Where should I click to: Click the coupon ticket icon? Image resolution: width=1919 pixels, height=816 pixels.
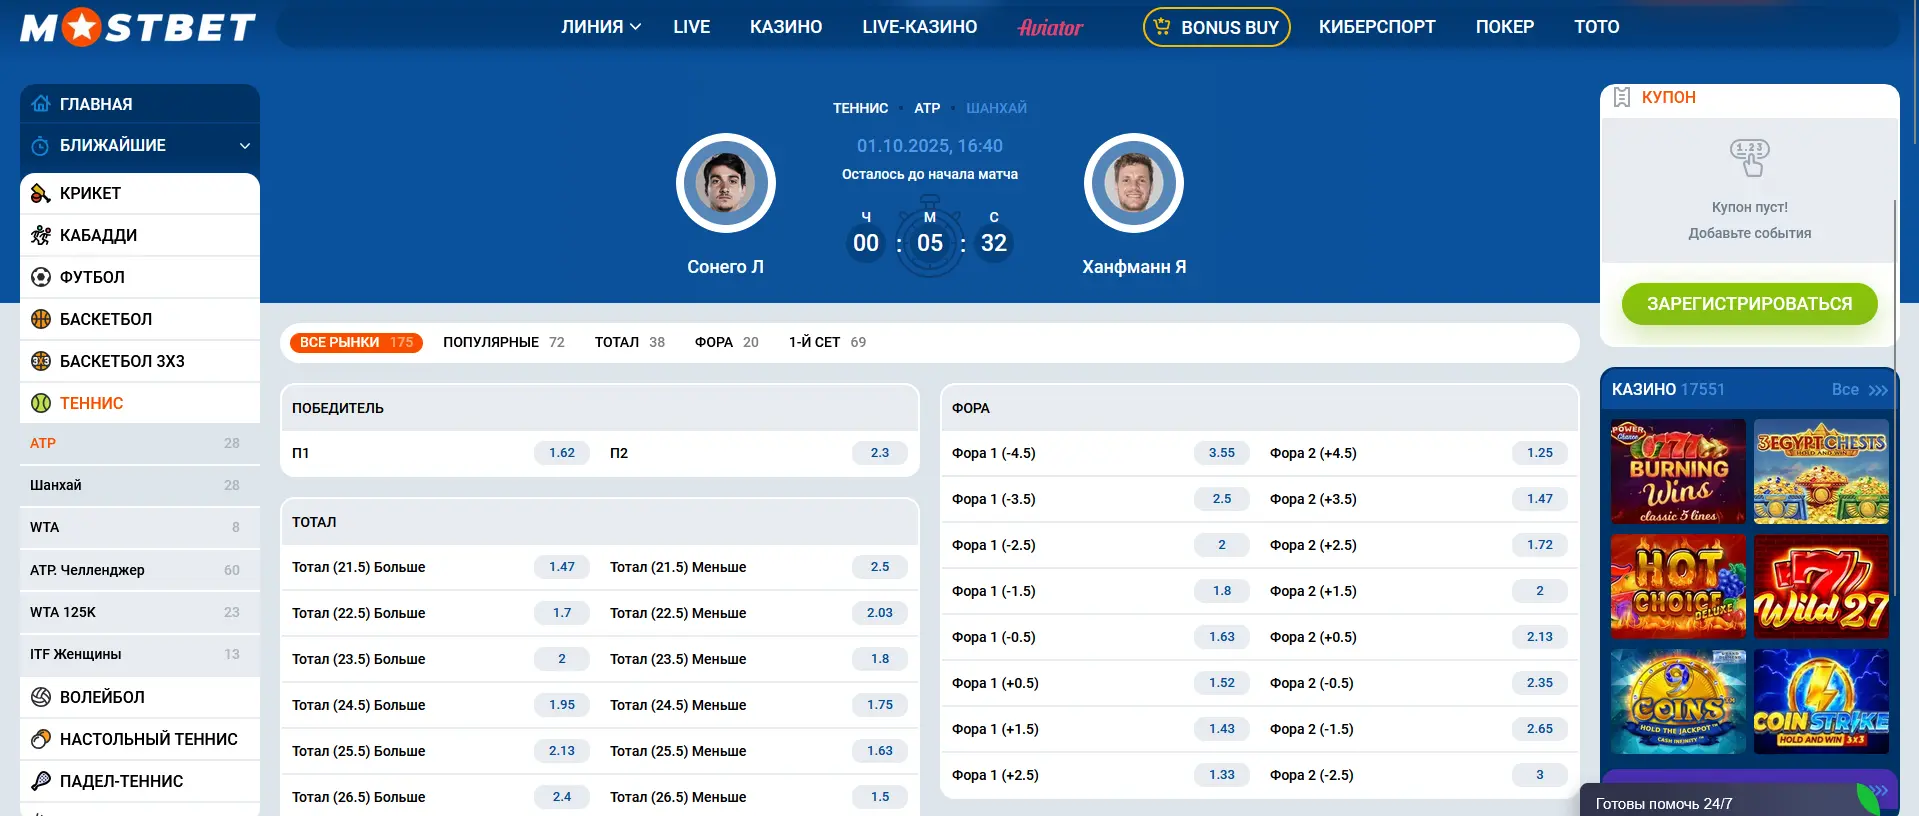(x=1622, y=97)
